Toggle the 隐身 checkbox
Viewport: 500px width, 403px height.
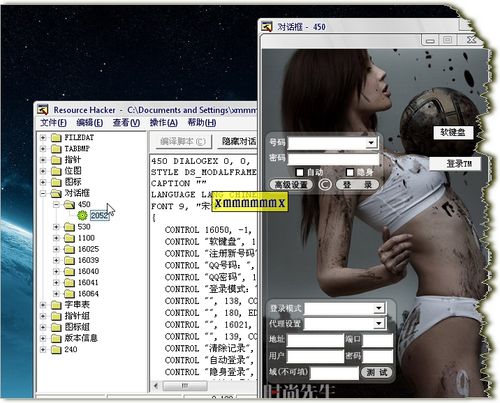pyautogui.click(x=350, y=172)
